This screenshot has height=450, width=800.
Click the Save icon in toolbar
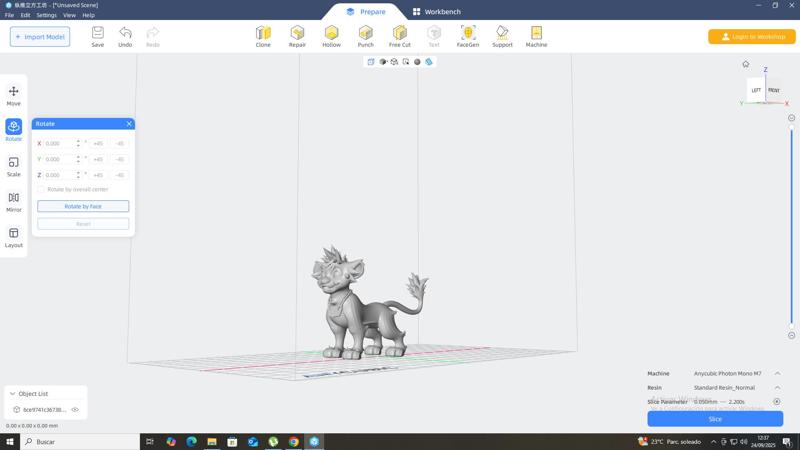(97, 37)
